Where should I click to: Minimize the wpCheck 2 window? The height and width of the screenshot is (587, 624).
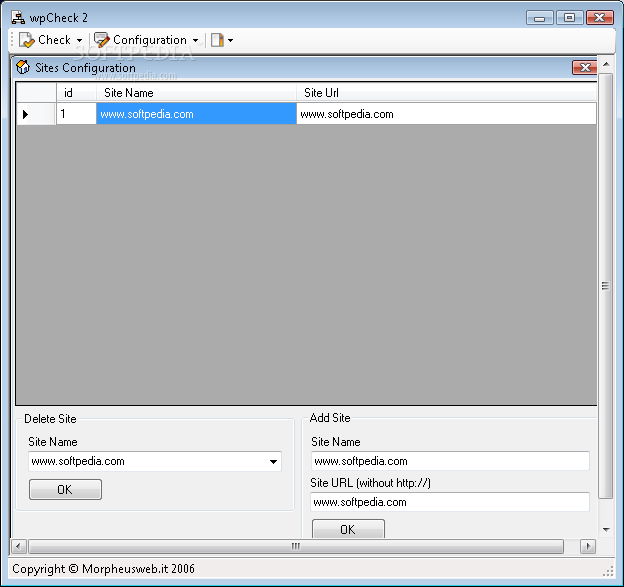[x=539, y=18]
